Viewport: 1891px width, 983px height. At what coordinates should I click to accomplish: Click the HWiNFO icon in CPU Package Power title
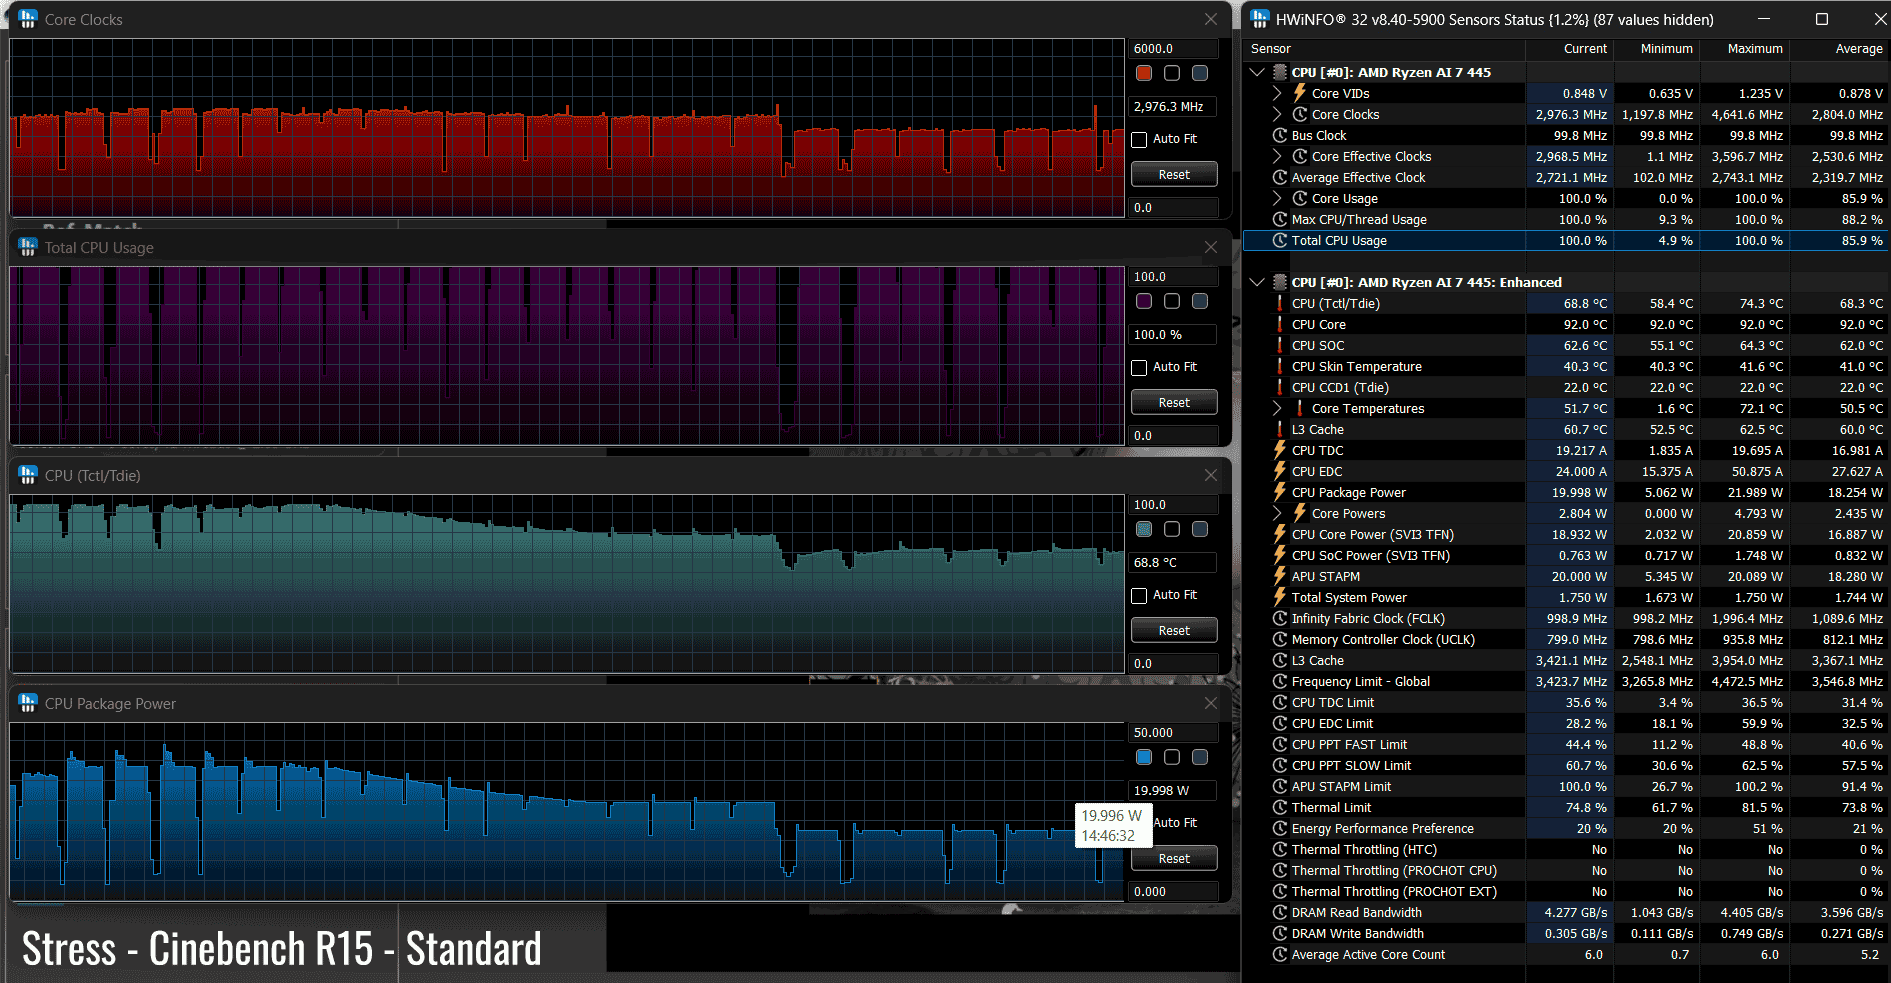28,703
